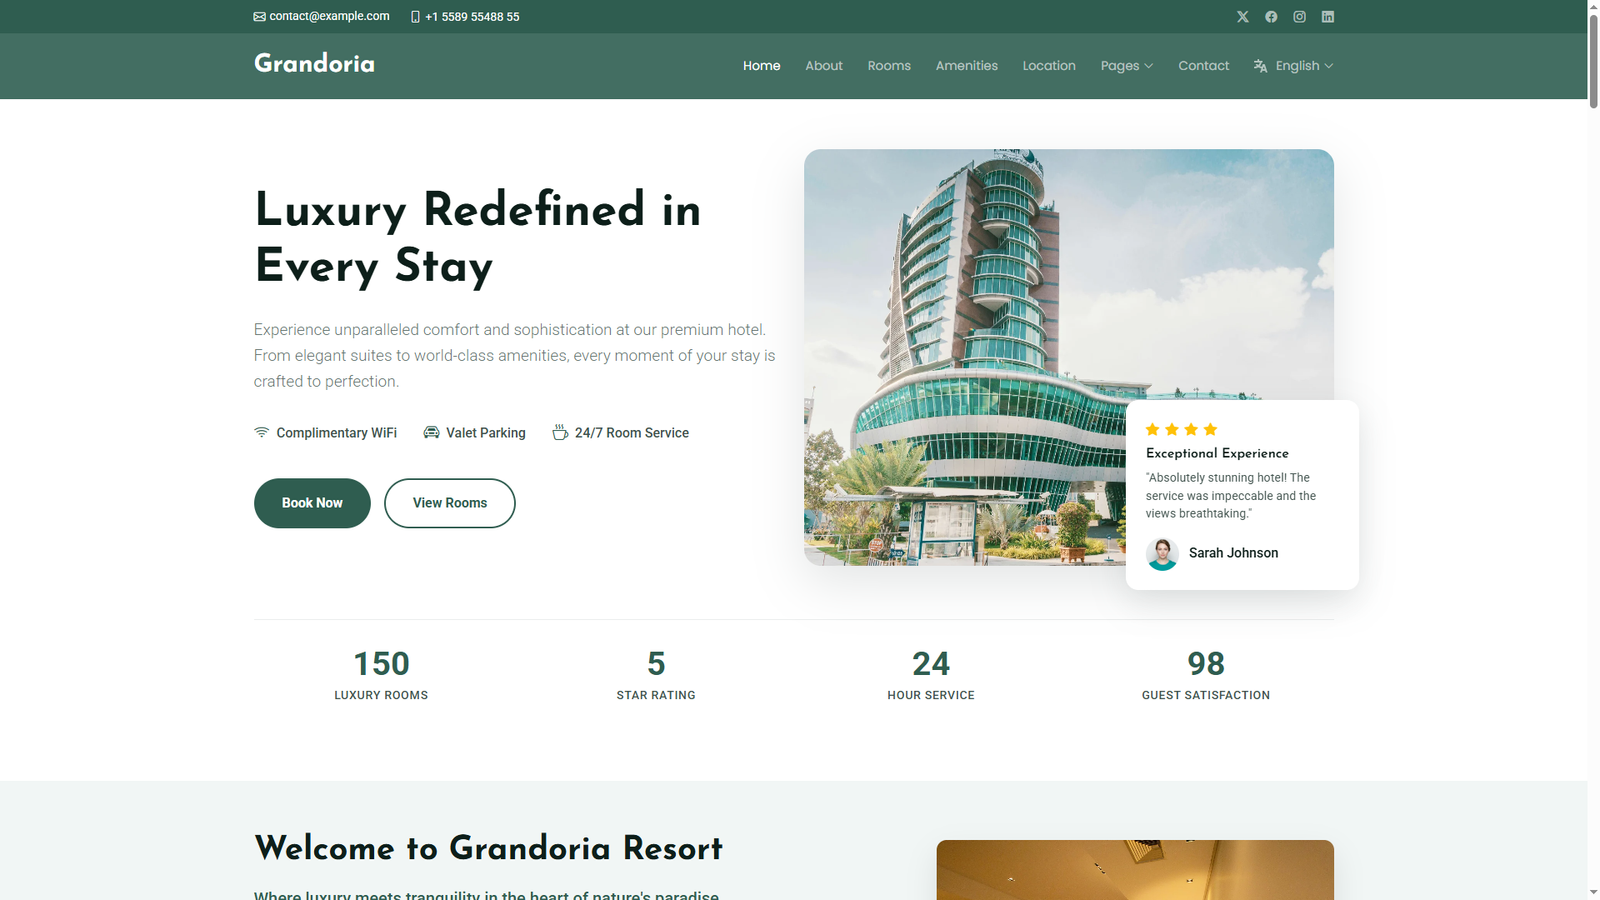Open the Amenities nav item

point(967,66)
